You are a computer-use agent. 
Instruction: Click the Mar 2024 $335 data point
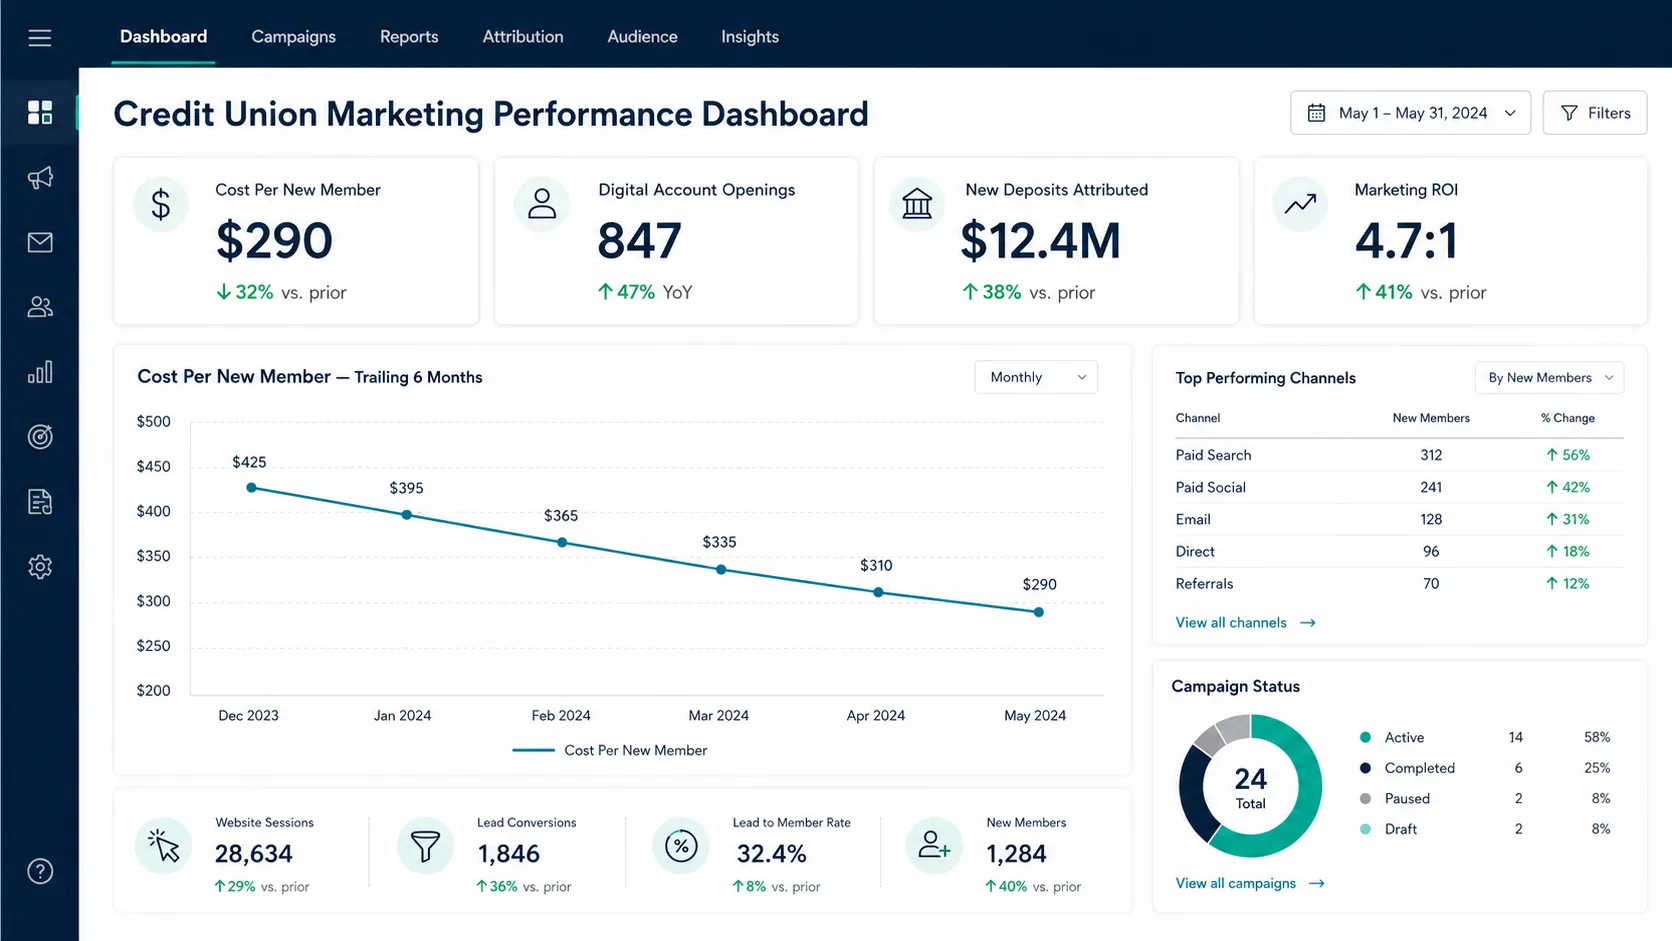(x=721, y=569)
